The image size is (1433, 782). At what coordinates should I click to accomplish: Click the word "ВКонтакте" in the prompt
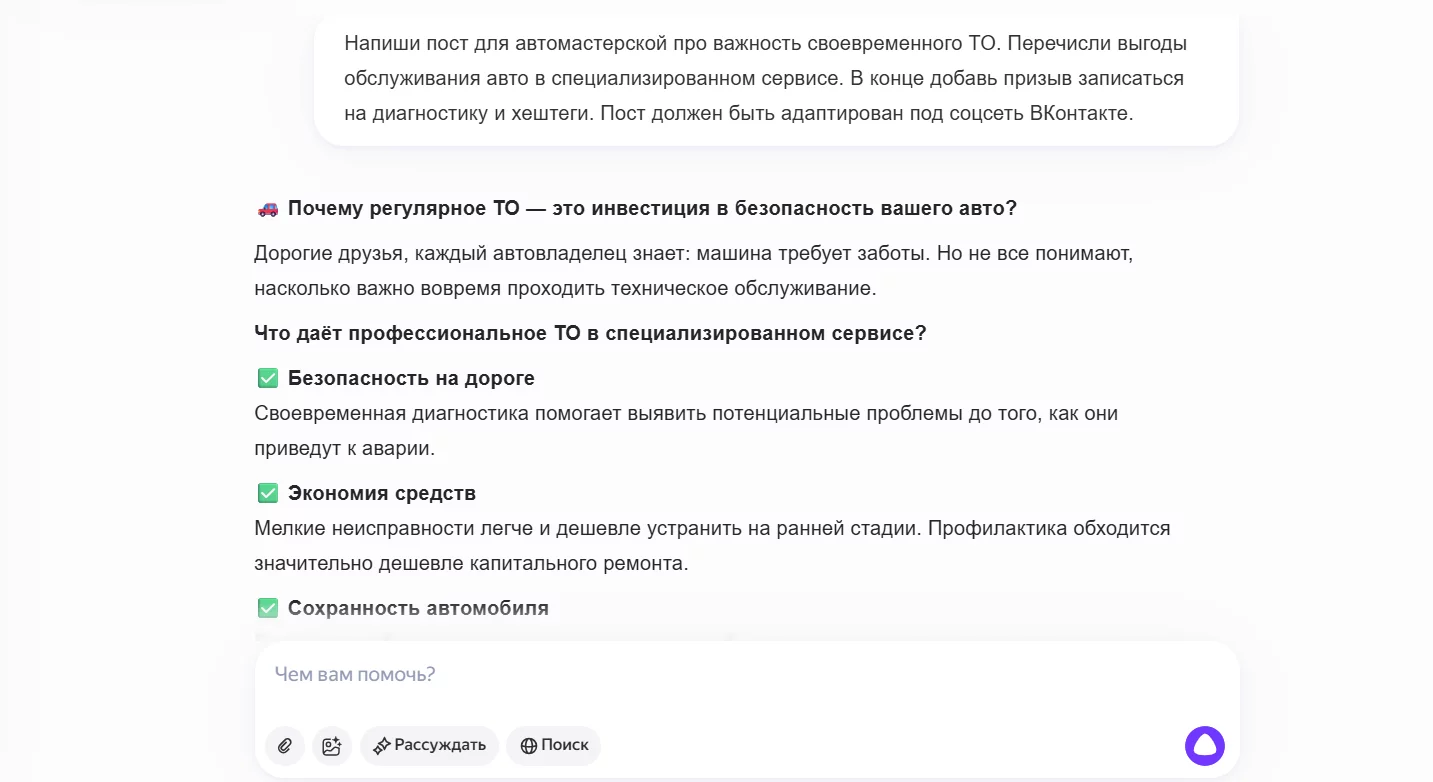(1080, 113)
